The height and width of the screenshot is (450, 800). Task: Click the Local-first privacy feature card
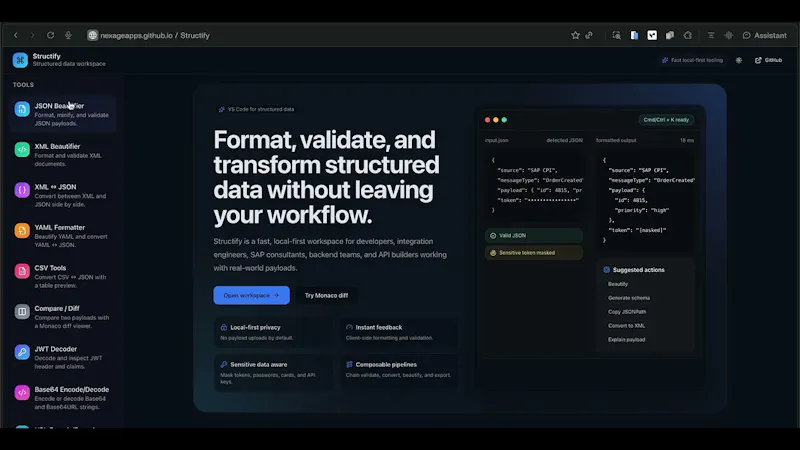(x=273, y=332)
